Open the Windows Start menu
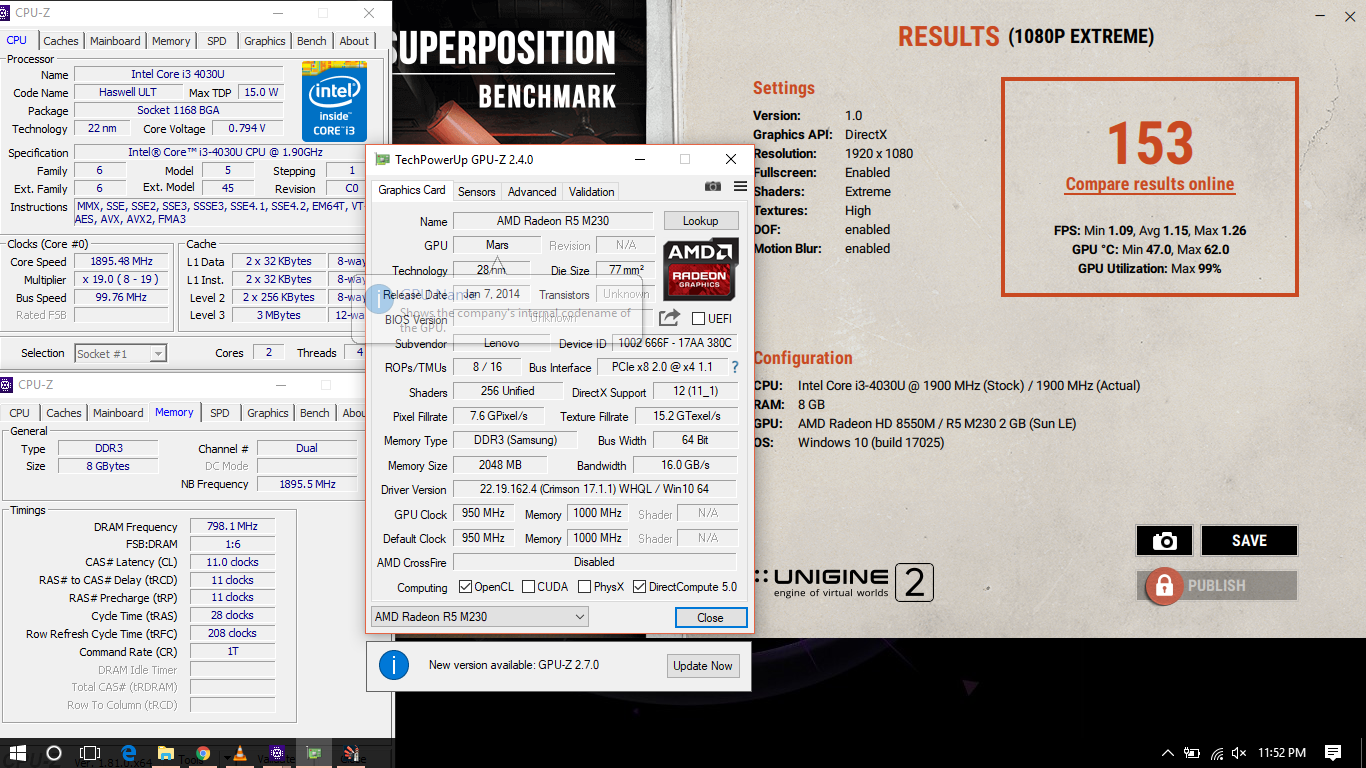Screen dimensions: 1366x768 click(x=18, y=753)
